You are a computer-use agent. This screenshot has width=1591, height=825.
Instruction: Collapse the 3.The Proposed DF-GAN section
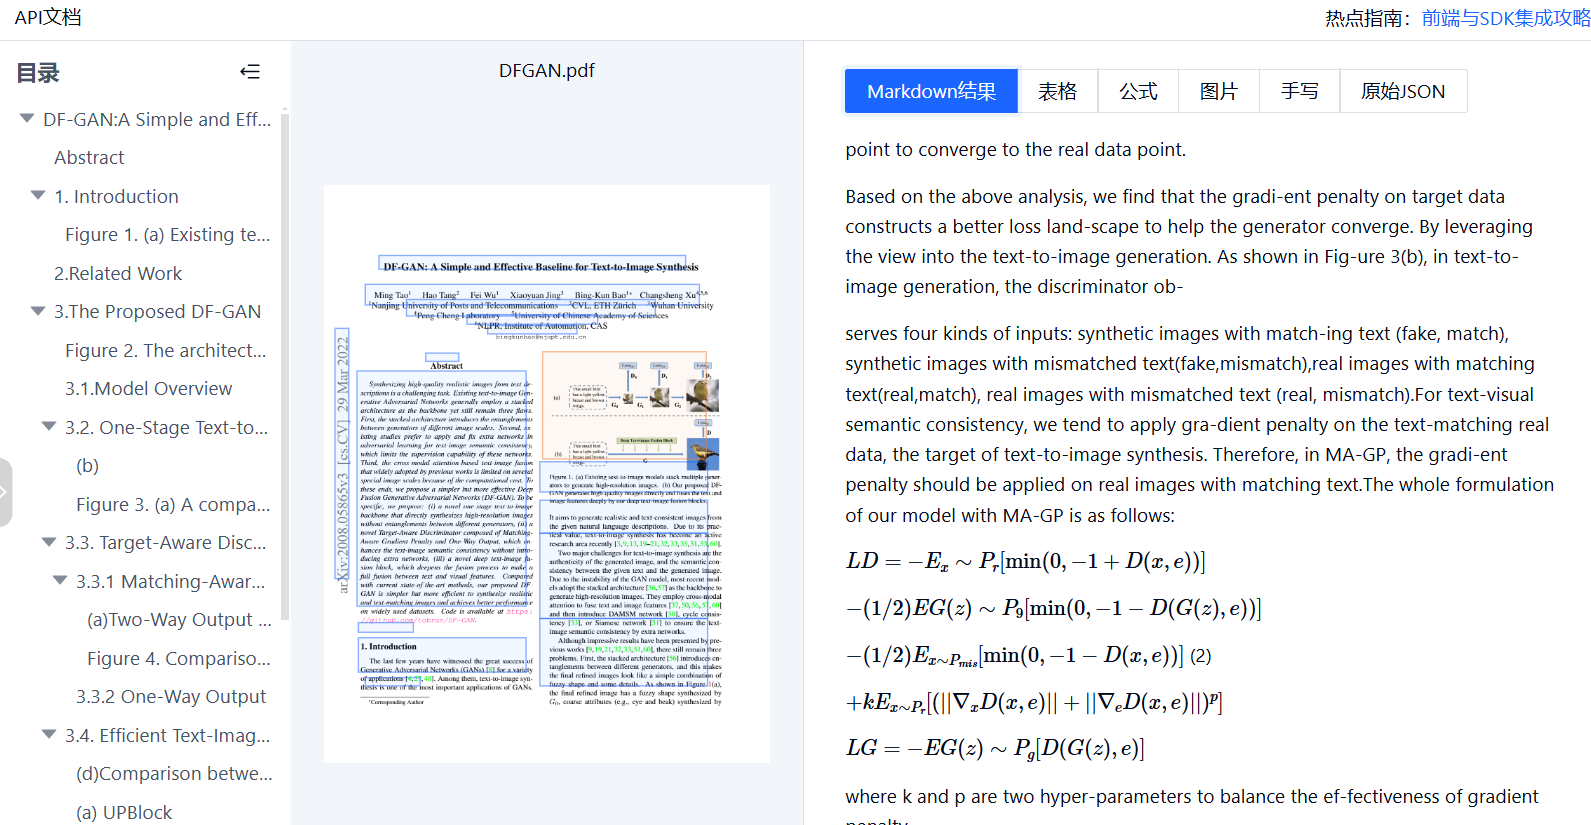(x=38, y=311)
